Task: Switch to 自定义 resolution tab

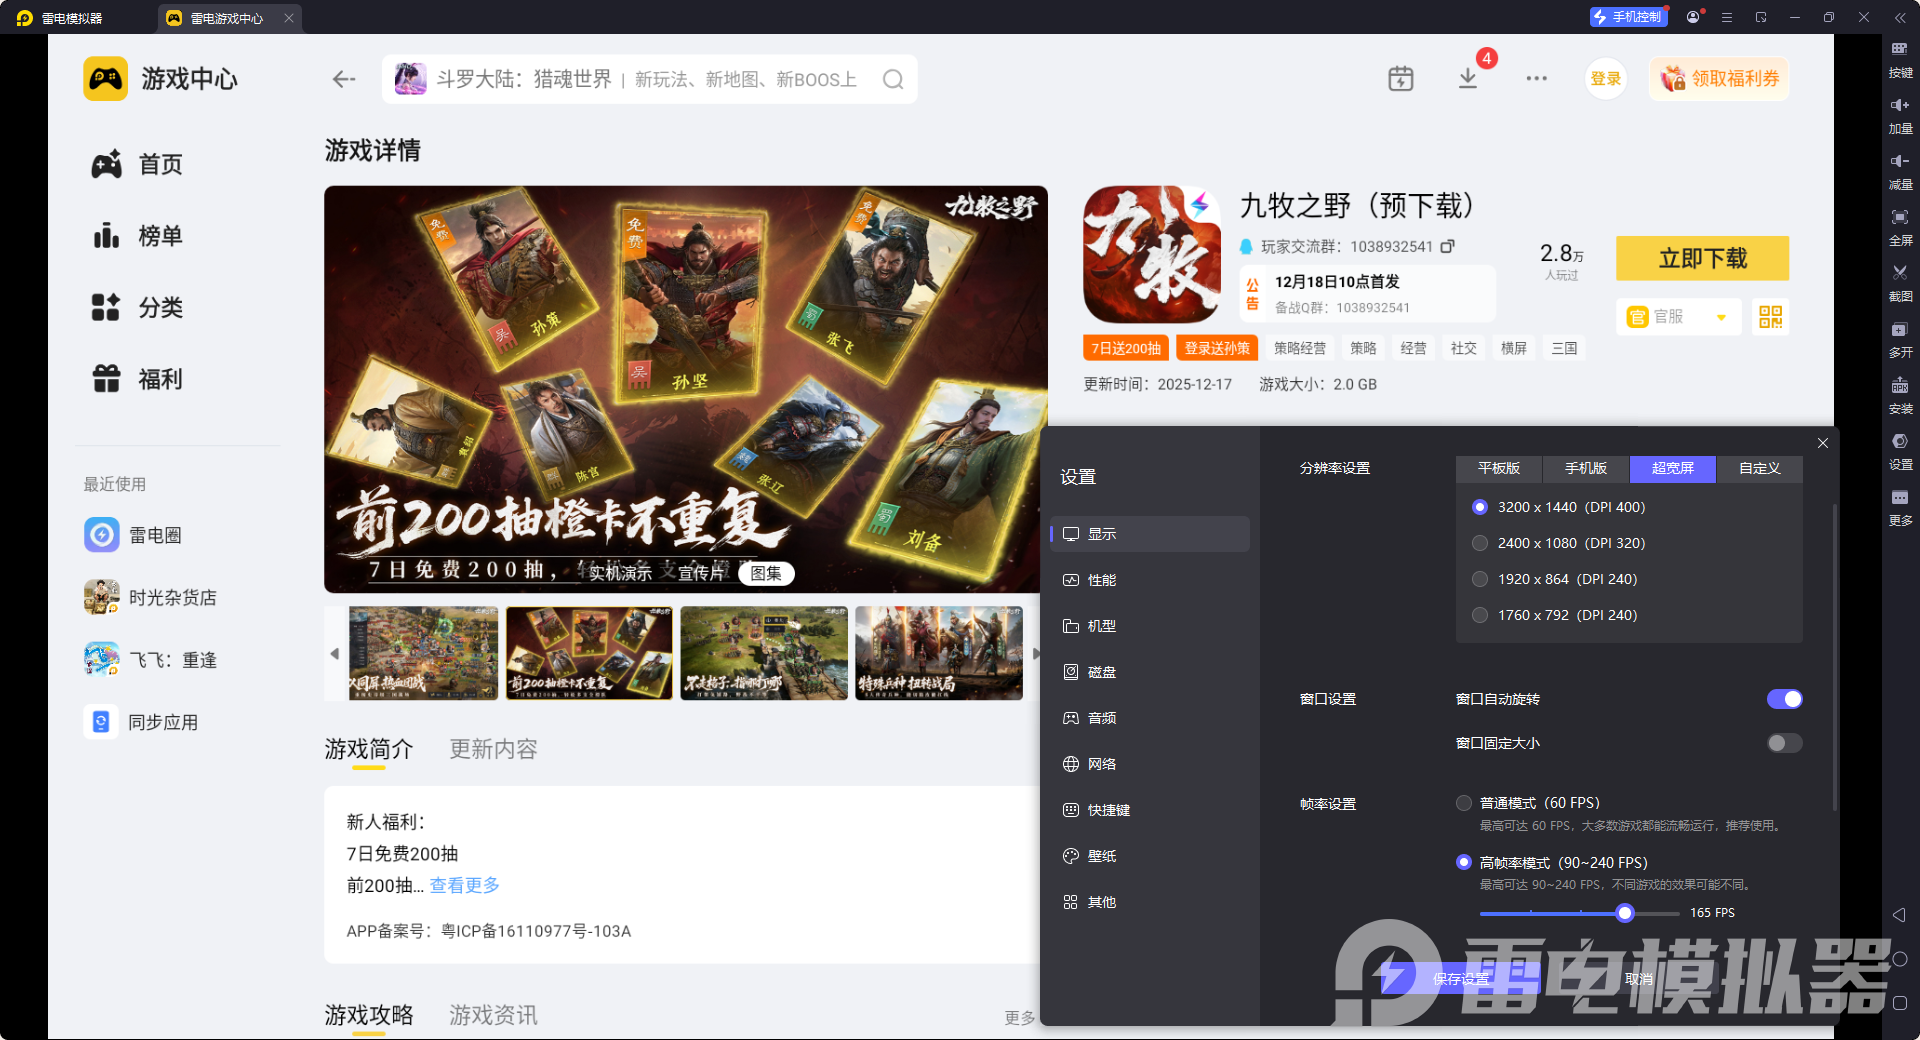Action: point(1760,468)
